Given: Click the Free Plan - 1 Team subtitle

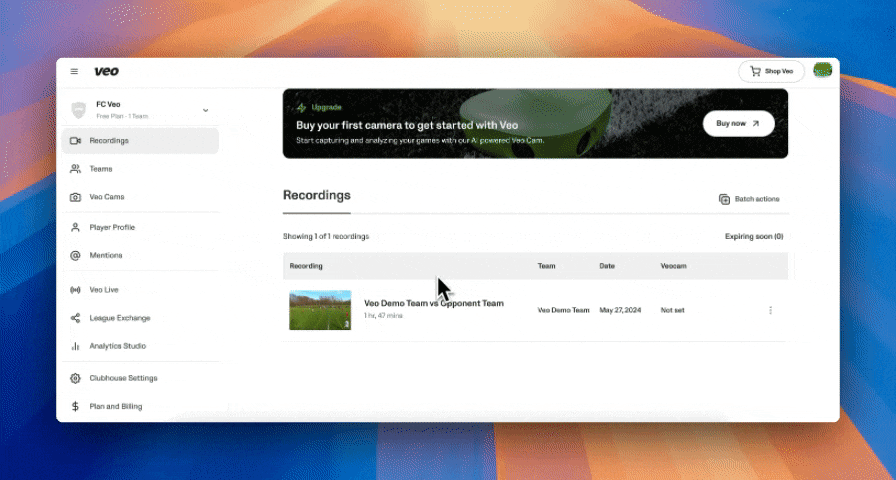Looking at the screenshot, I should click(122, 116).
